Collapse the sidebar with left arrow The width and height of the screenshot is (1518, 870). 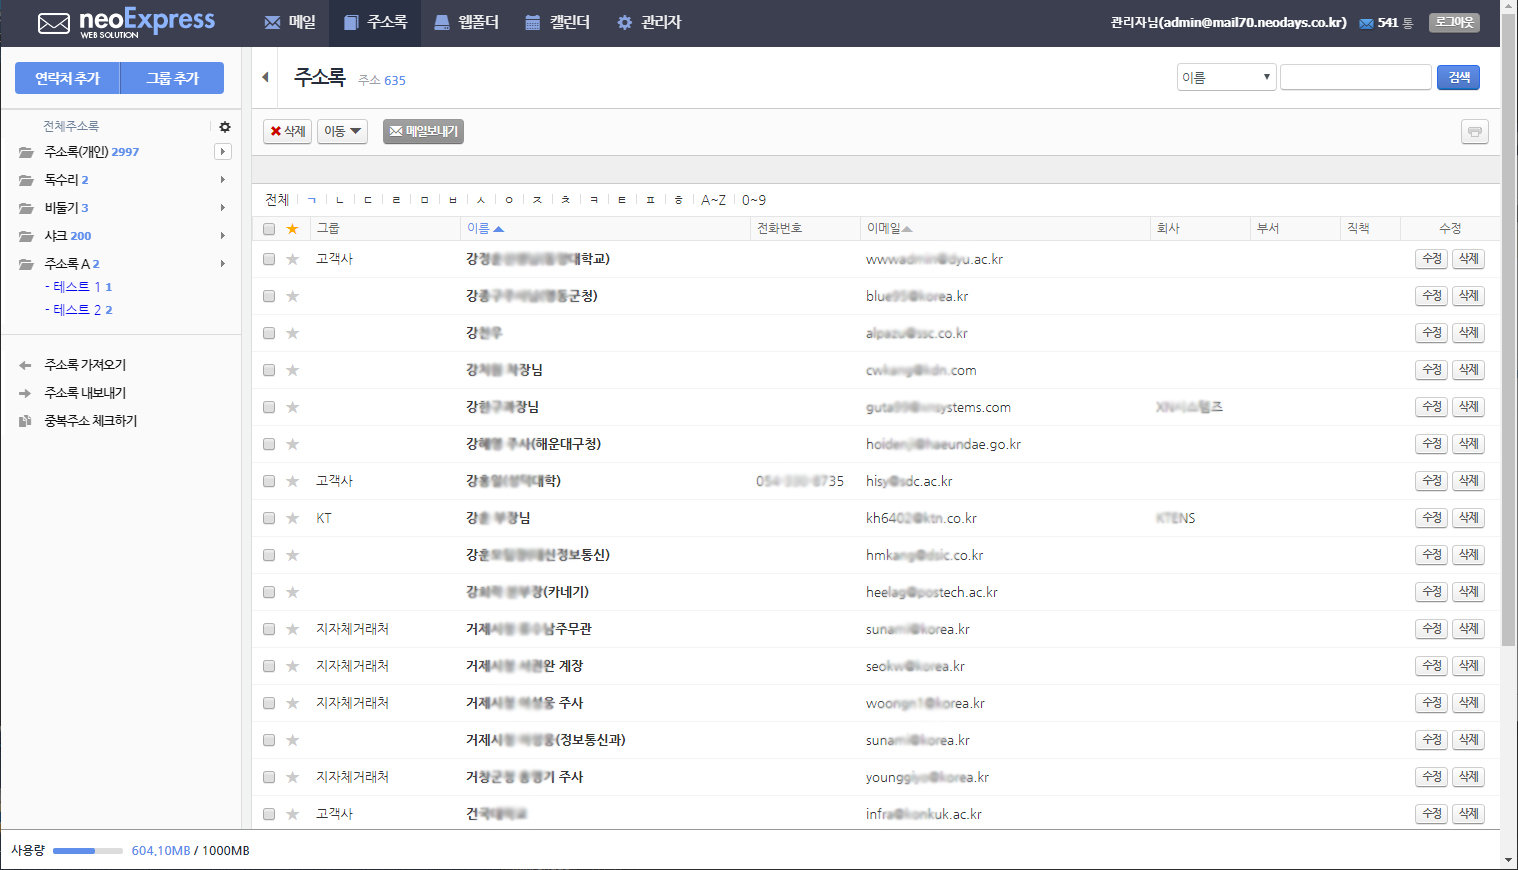coord(265,77)
